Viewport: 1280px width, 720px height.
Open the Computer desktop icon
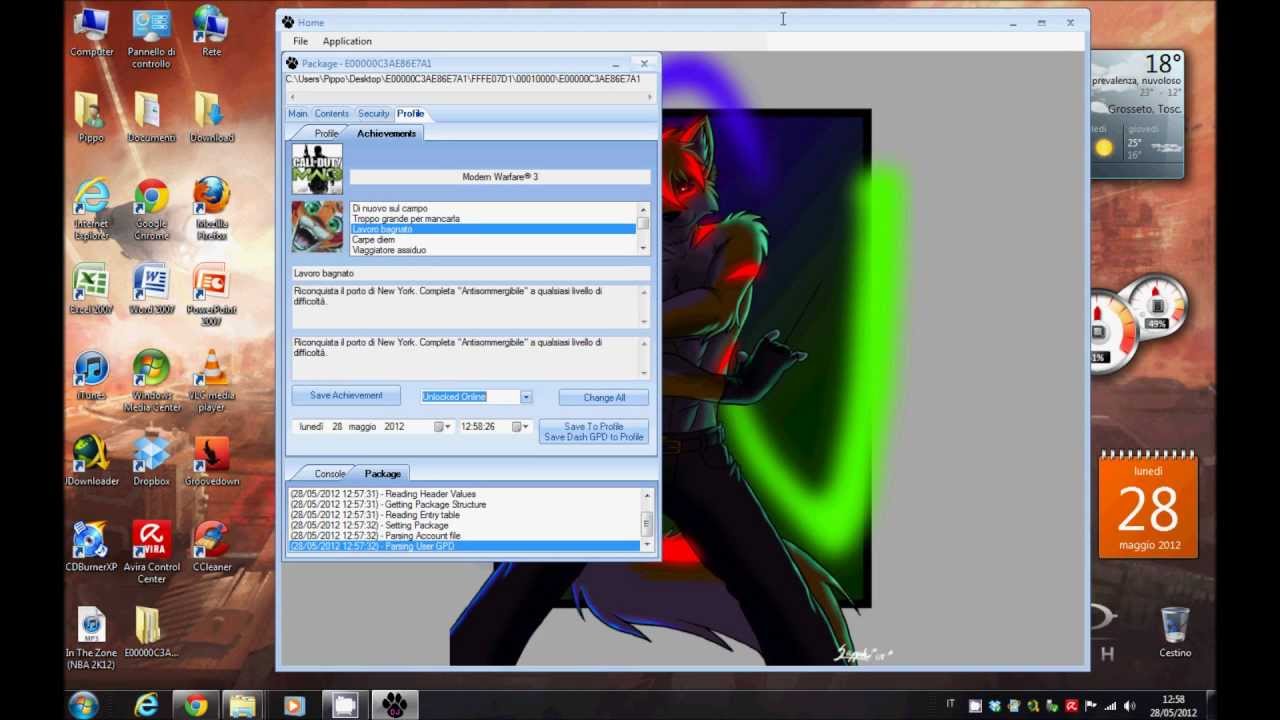pos(91,31)
